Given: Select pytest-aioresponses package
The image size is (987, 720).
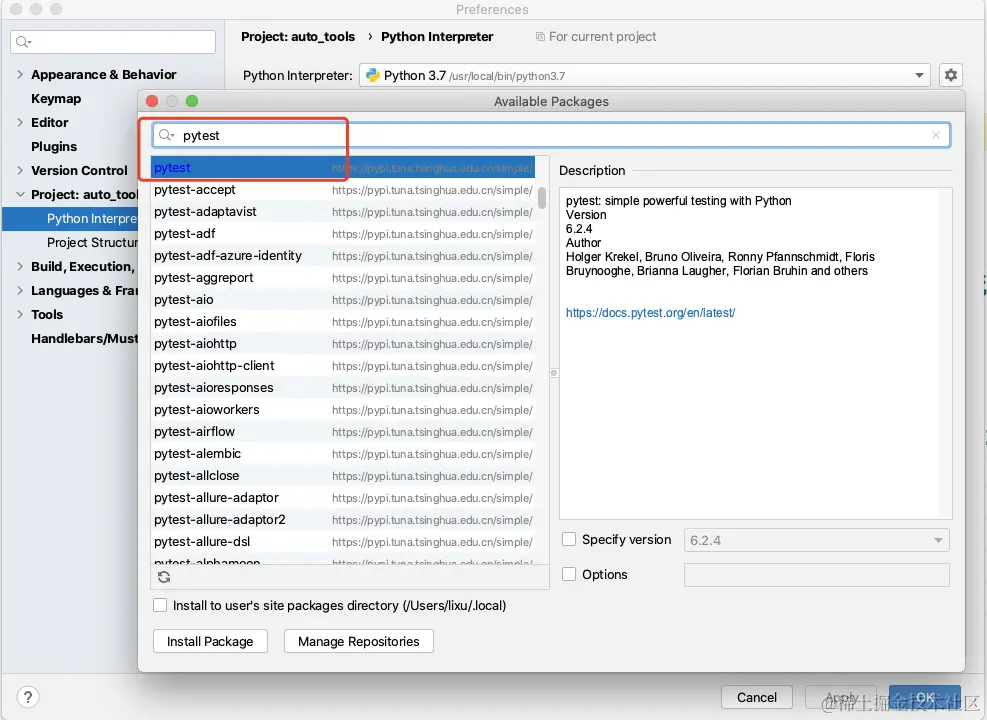Looking at the screenshot, I should point(343,388).
